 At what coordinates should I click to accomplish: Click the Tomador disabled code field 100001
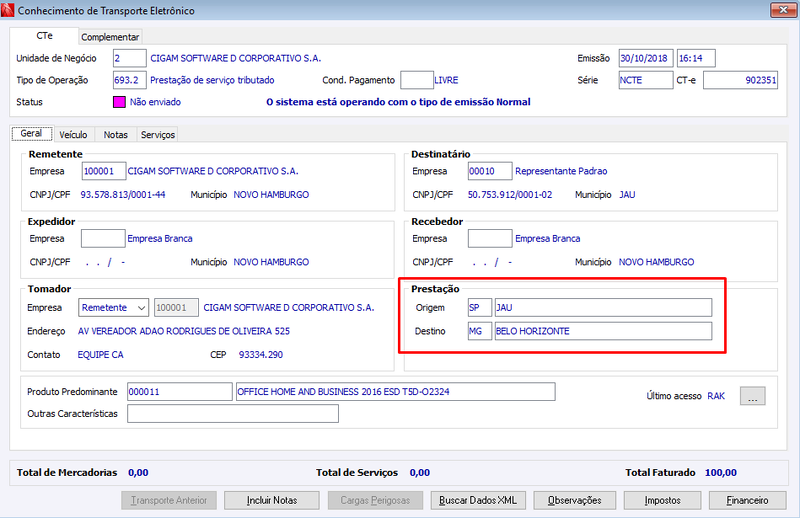click(176, 308)
